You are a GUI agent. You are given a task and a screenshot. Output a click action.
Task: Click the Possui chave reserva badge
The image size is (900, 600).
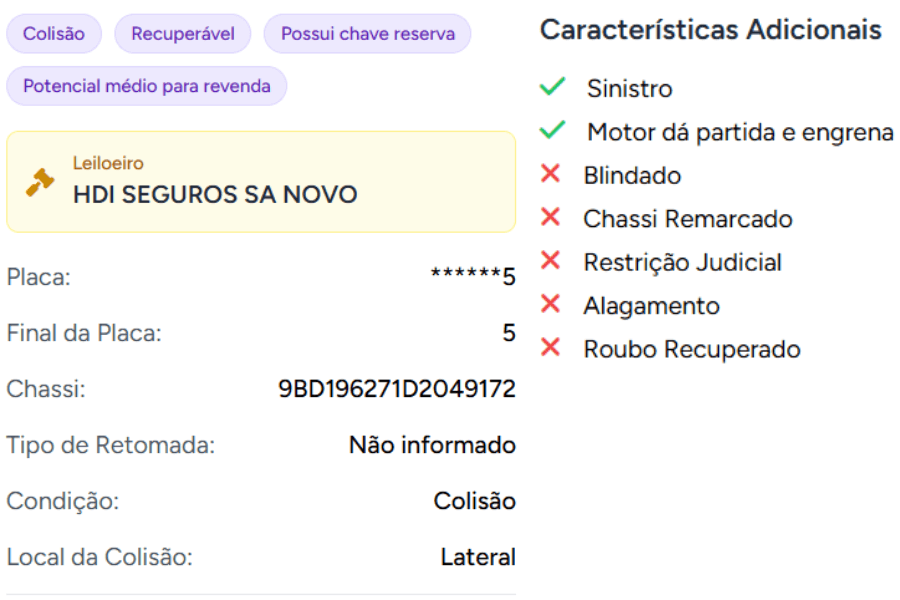[367, 33]
